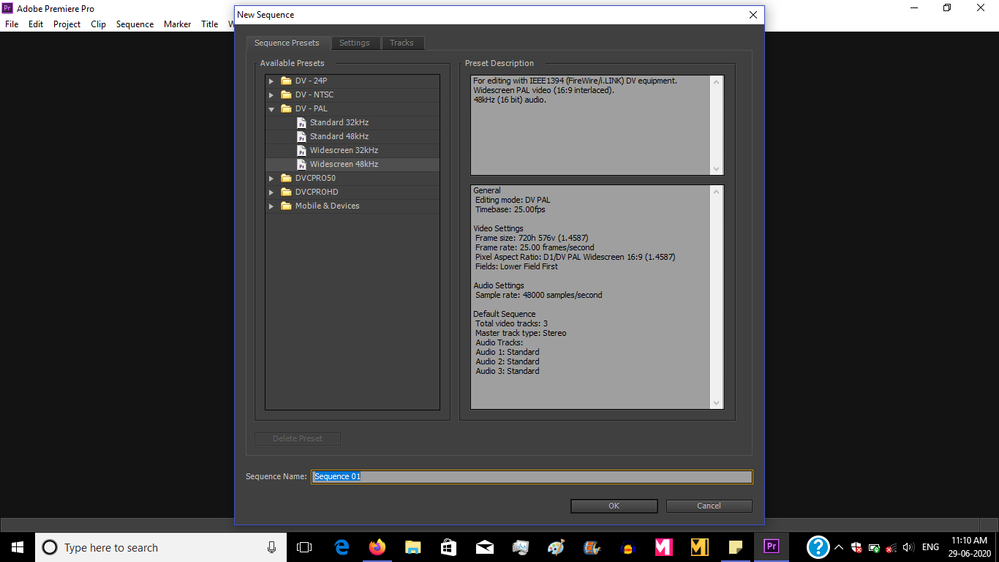Click the taskbar clock and date
Image resolution: width=999 pixels, height=562 pixels.
click(969, 547)
